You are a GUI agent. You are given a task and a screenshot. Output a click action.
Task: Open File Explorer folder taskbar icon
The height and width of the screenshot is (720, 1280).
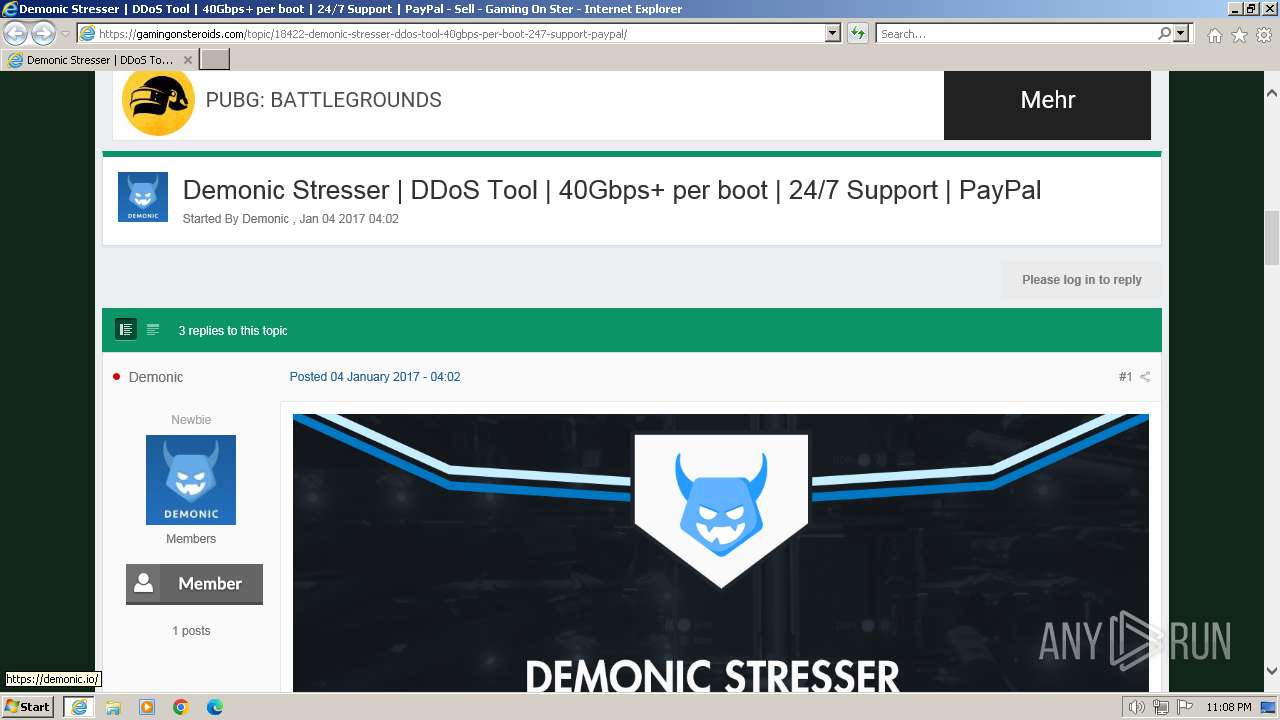click(x=113, y=707)
